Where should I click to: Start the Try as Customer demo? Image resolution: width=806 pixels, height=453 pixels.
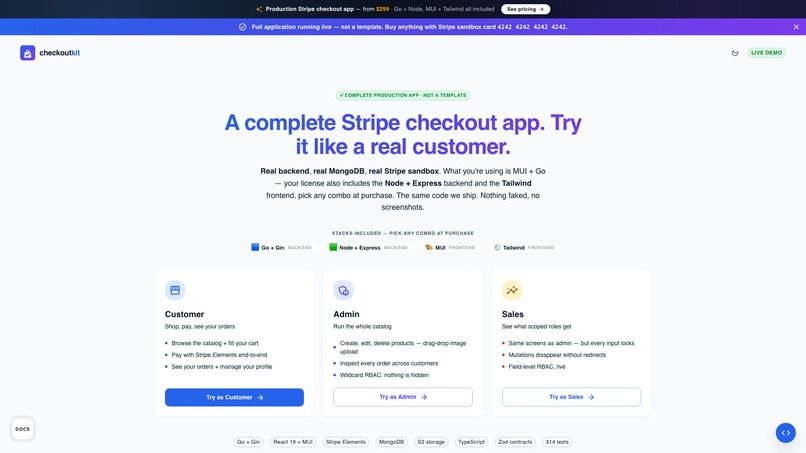(x=234, y=397)
